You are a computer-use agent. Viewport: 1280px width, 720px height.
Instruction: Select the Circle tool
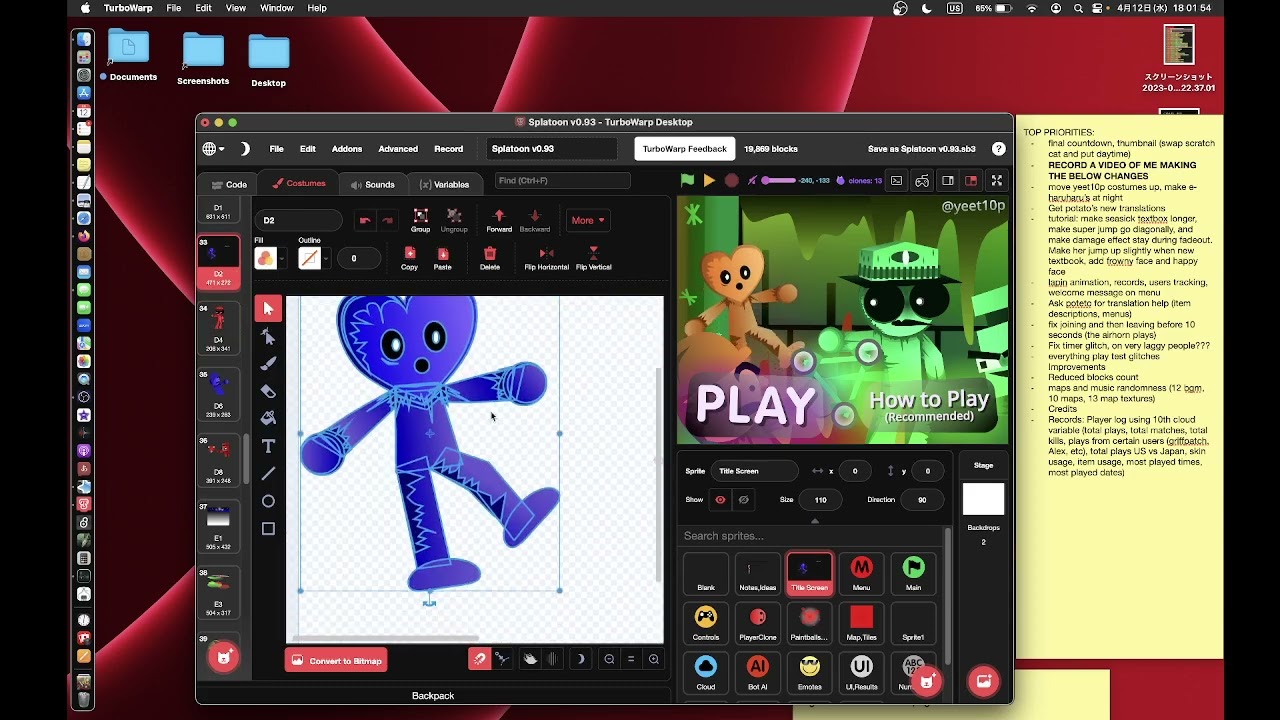[268, 501]
